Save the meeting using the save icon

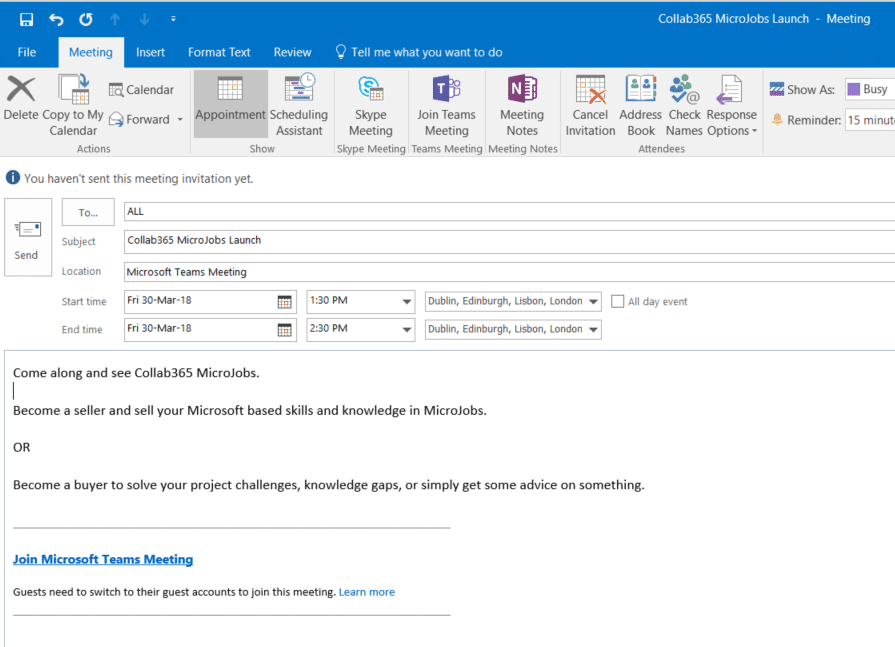pos(27,19)
